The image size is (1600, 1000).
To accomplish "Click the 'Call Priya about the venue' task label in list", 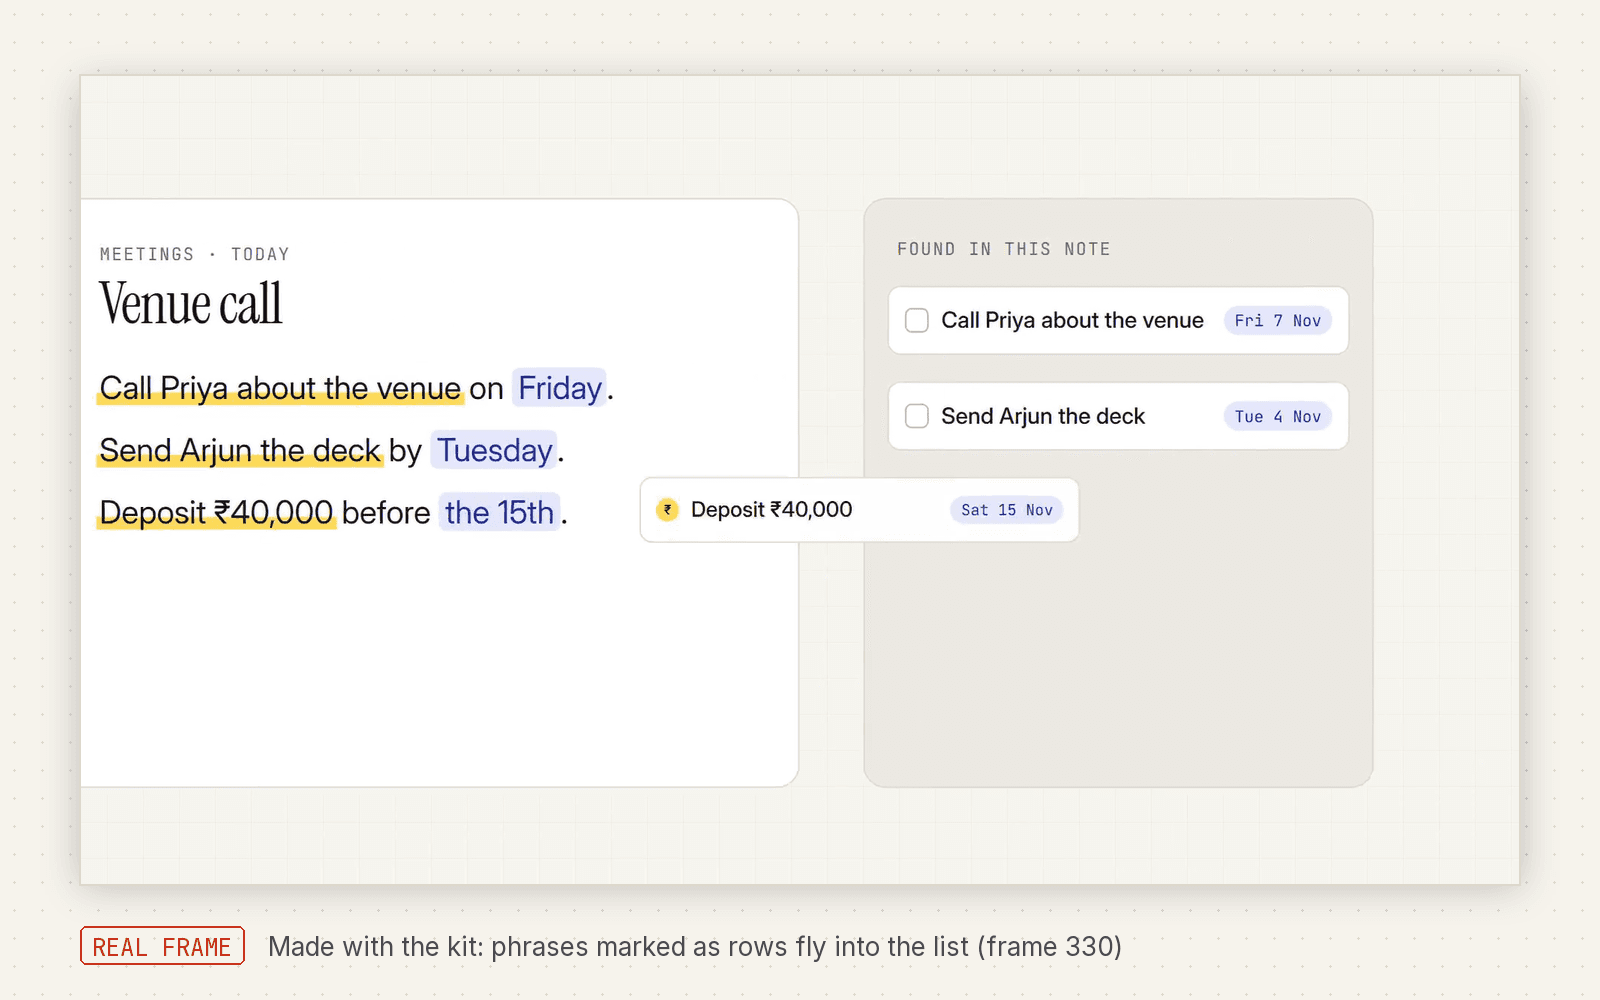I will point(1072,320).
